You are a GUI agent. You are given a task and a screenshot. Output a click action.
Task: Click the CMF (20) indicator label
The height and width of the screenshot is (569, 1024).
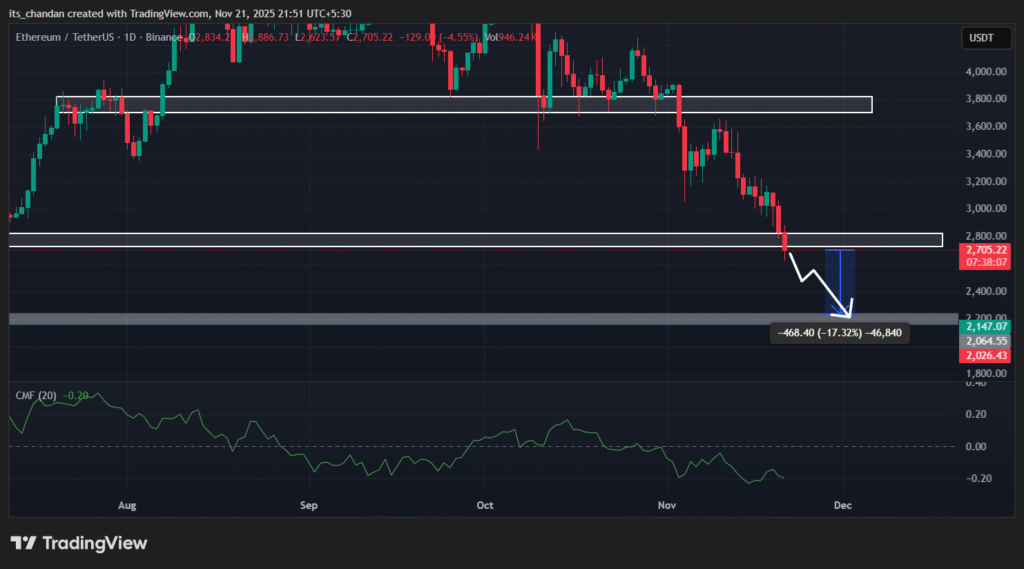[x=34, y=395]
